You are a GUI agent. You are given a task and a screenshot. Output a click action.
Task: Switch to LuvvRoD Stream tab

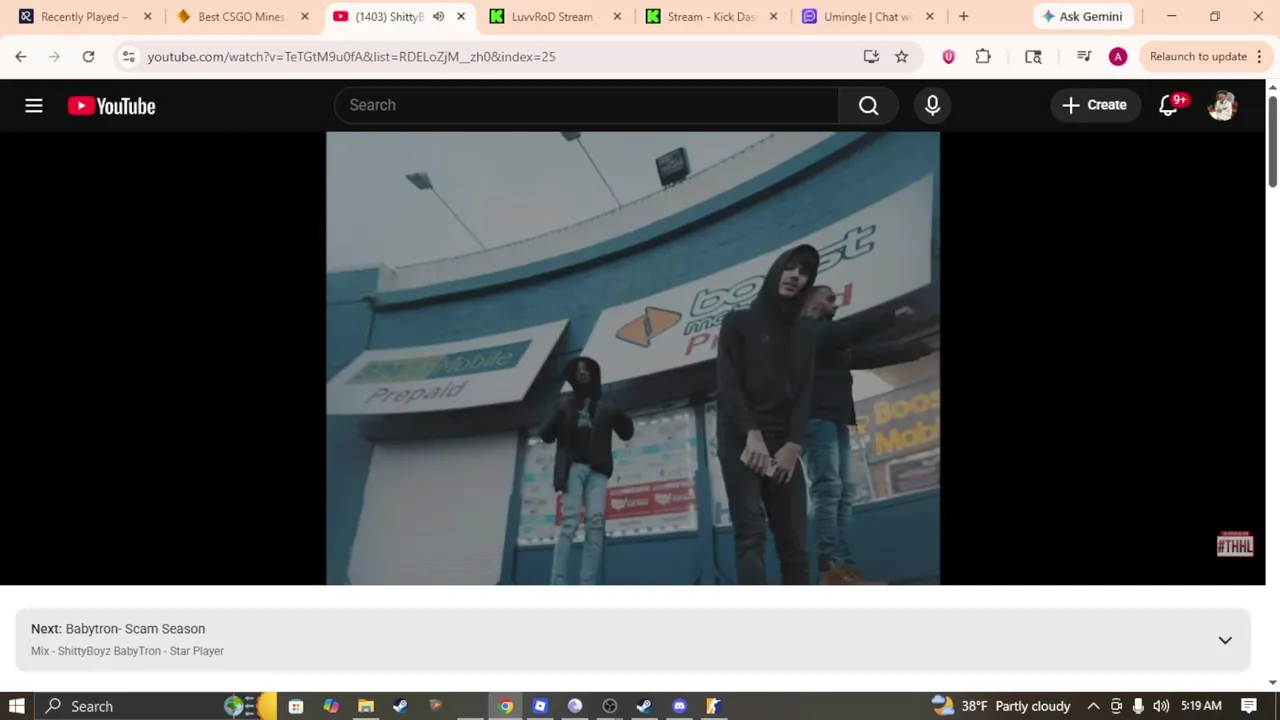[552, 17]
